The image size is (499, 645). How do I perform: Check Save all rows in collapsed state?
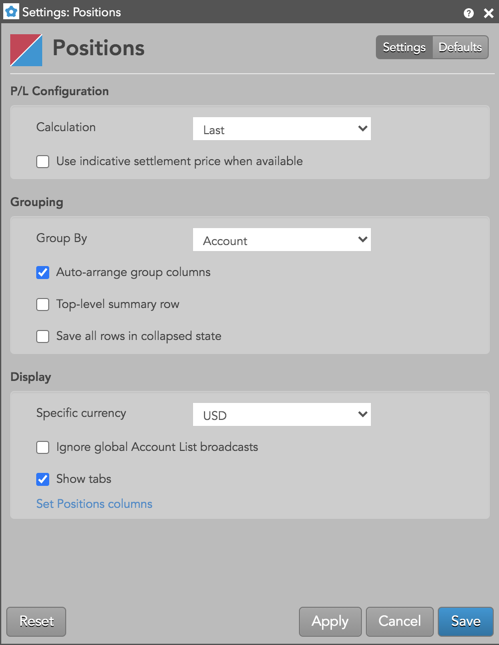(43, 336)
